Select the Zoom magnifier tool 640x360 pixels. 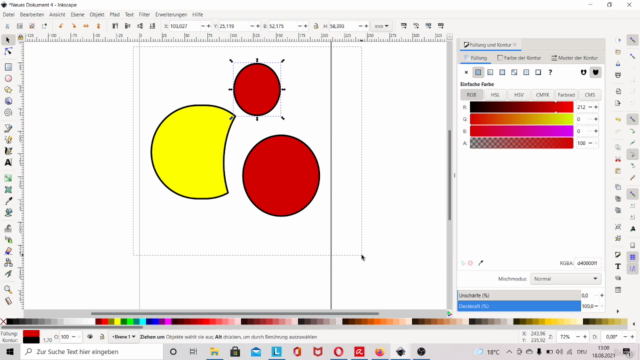(x=8, y=289)
